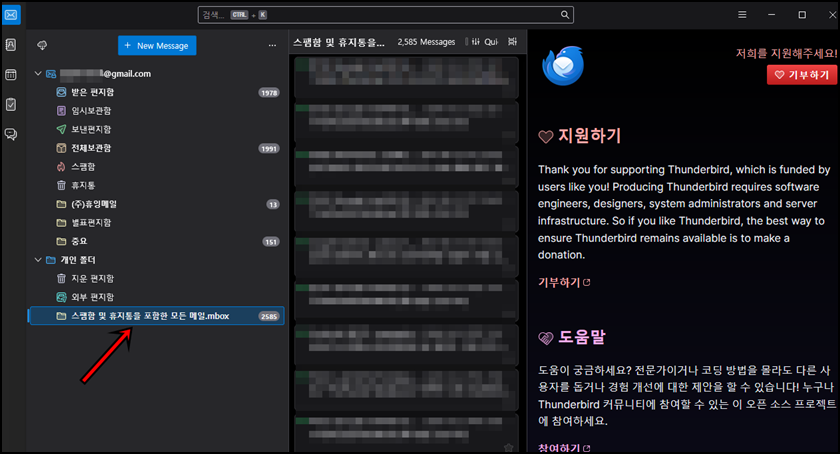Open the 참여하기 link under 도움말
The width and height of the screenshot is (840, 454).
(x=564, y=448)
